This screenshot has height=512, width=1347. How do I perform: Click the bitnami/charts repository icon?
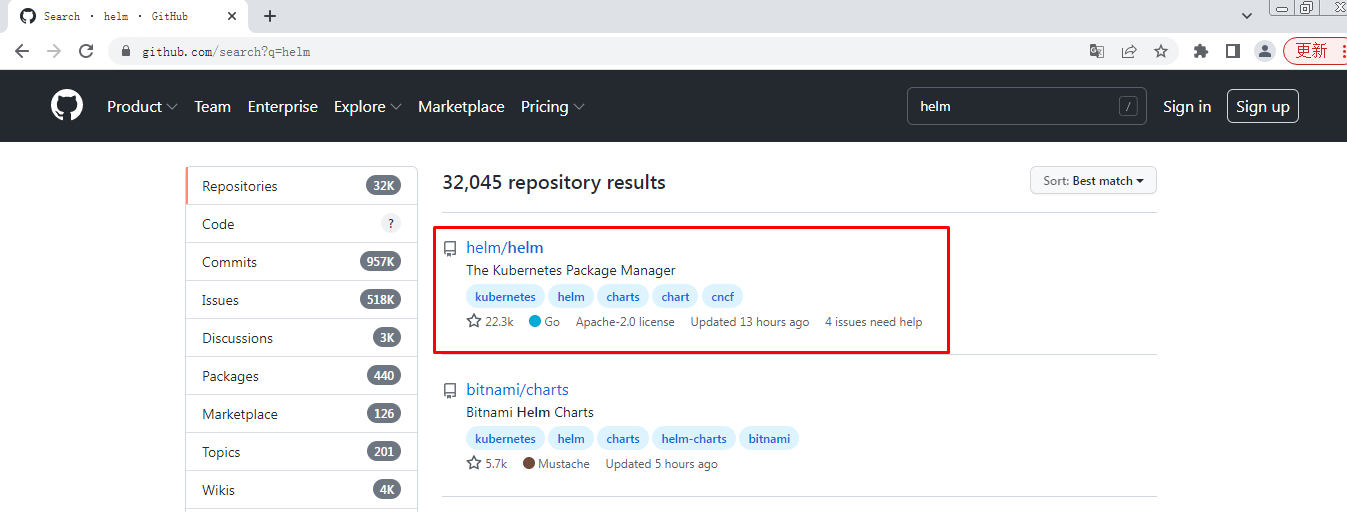(450, 391)
